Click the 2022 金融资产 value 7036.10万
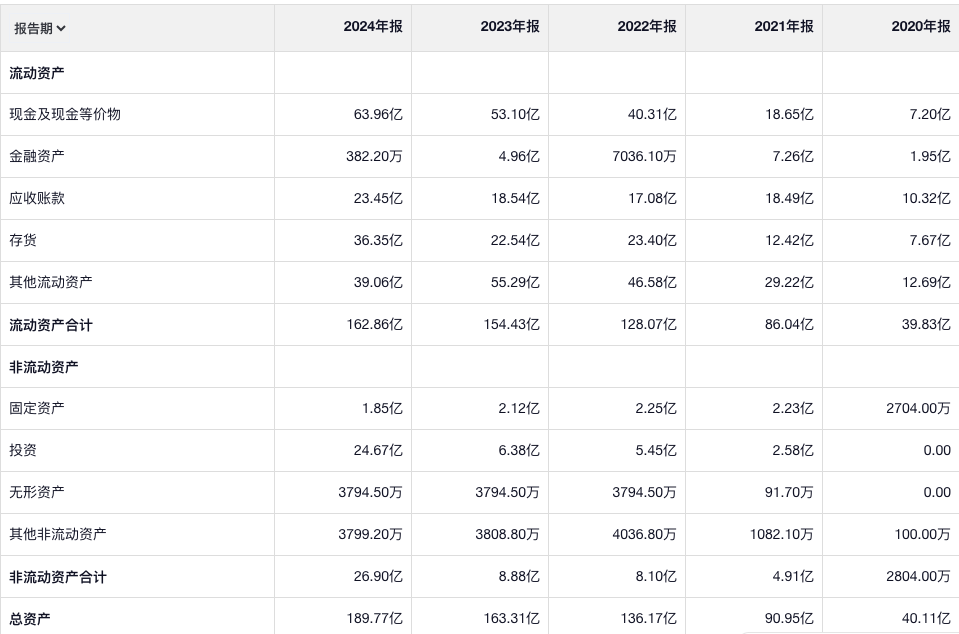The width and height of the screenshot is (959, 634). click(x=641, y=157)
